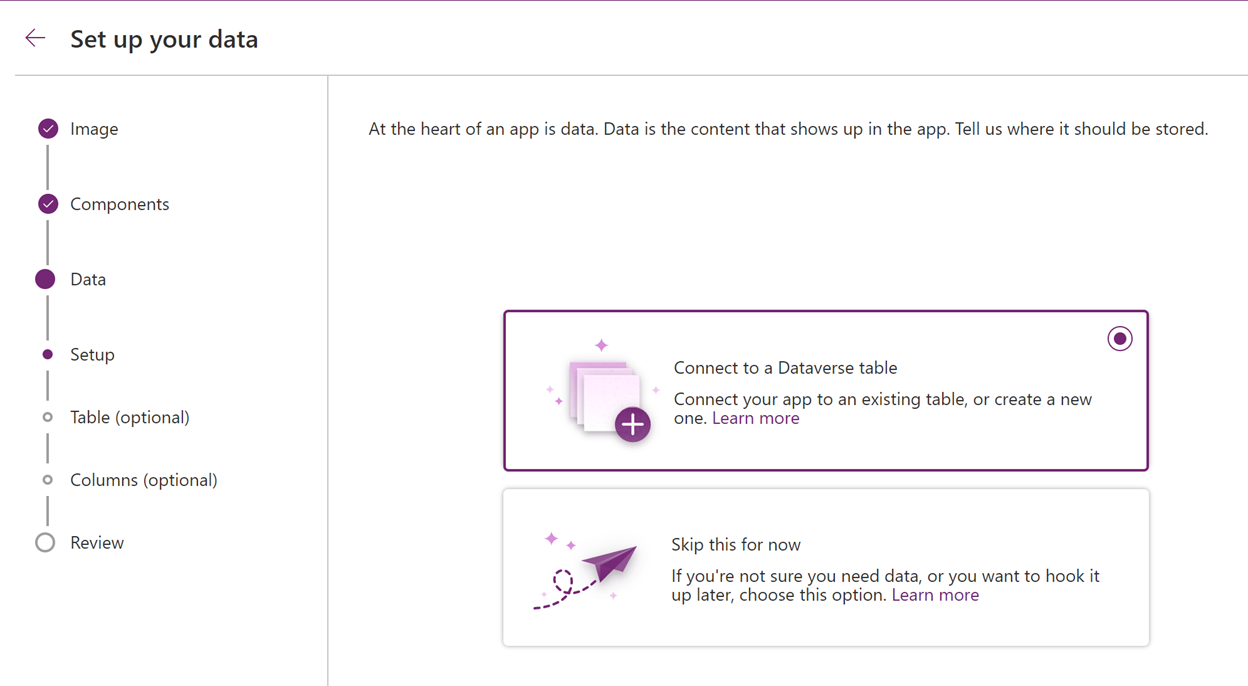Open Learn more link for Dataverse table
1248x686 pixels.
[x=755, y=418]
